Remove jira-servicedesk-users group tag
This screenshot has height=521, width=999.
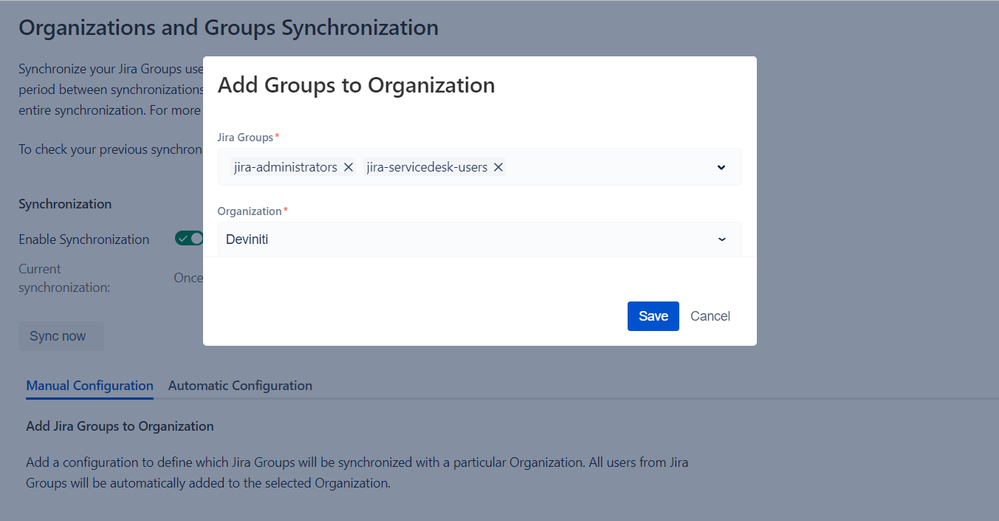point(498,167)
